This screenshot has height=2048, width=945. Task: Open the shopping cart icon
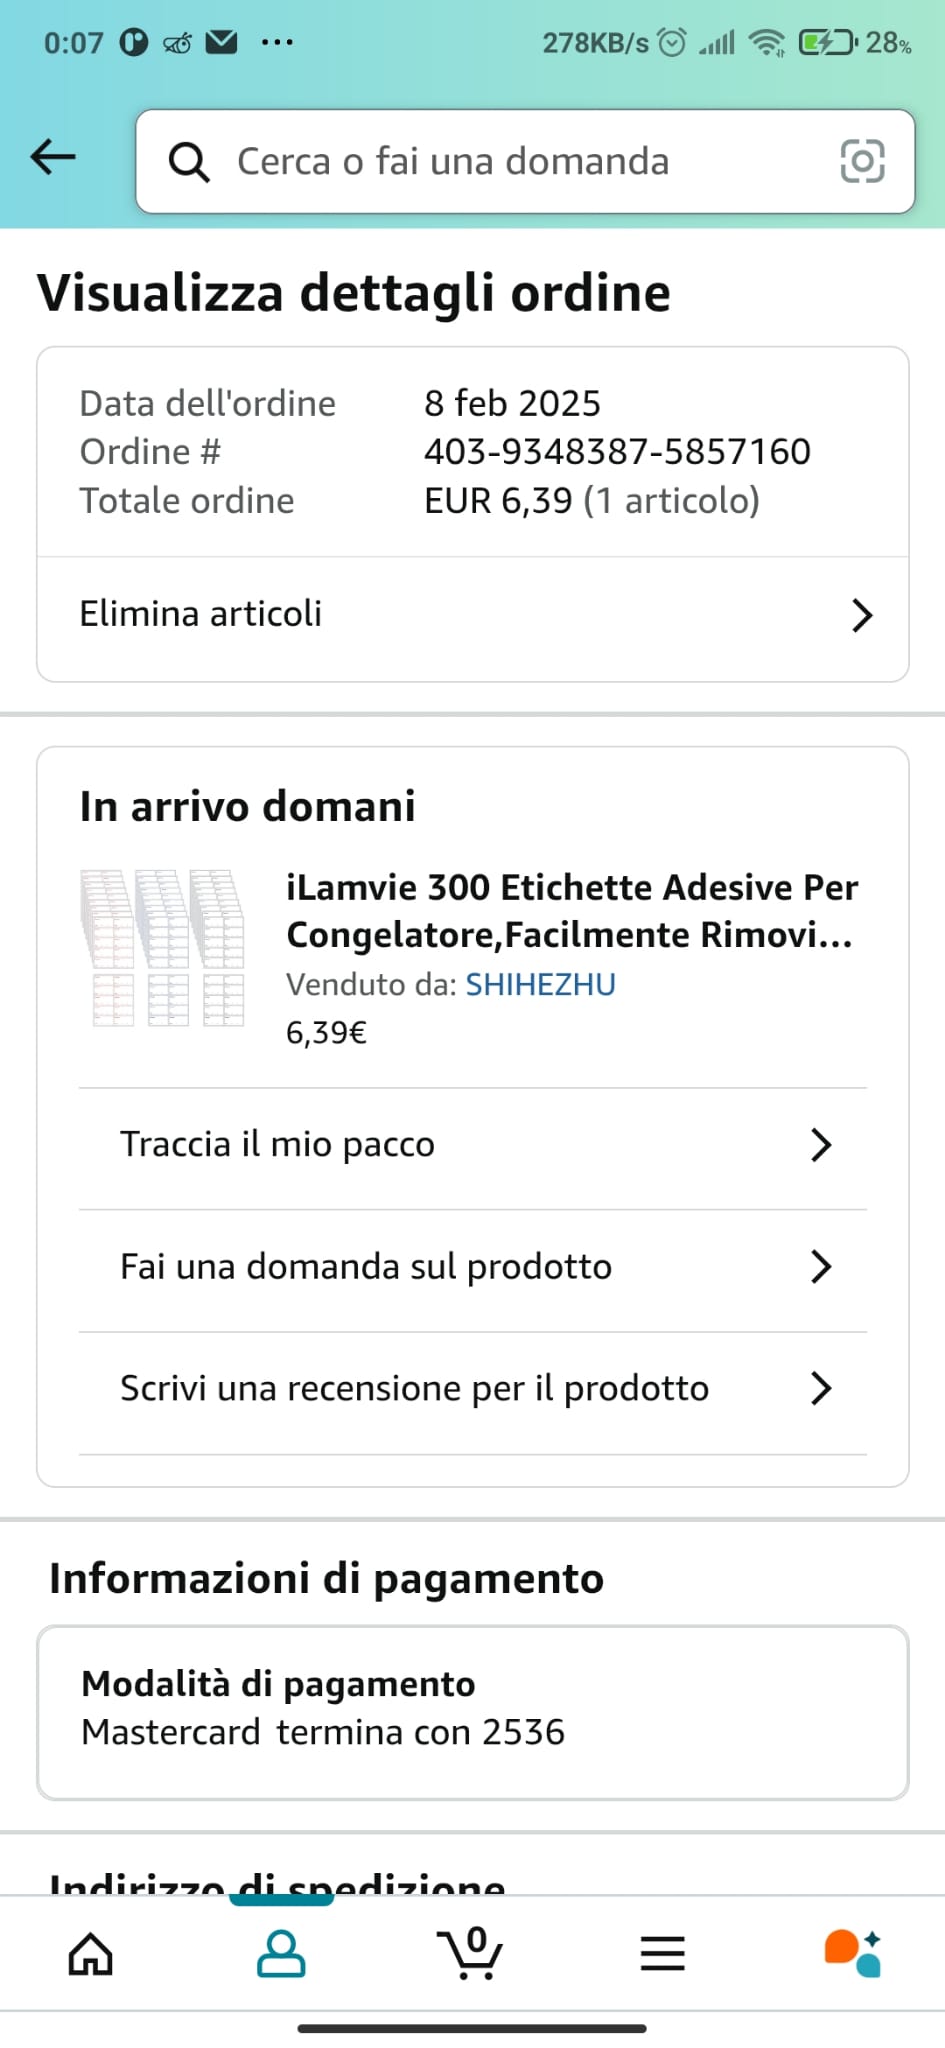click(470, 1954)
